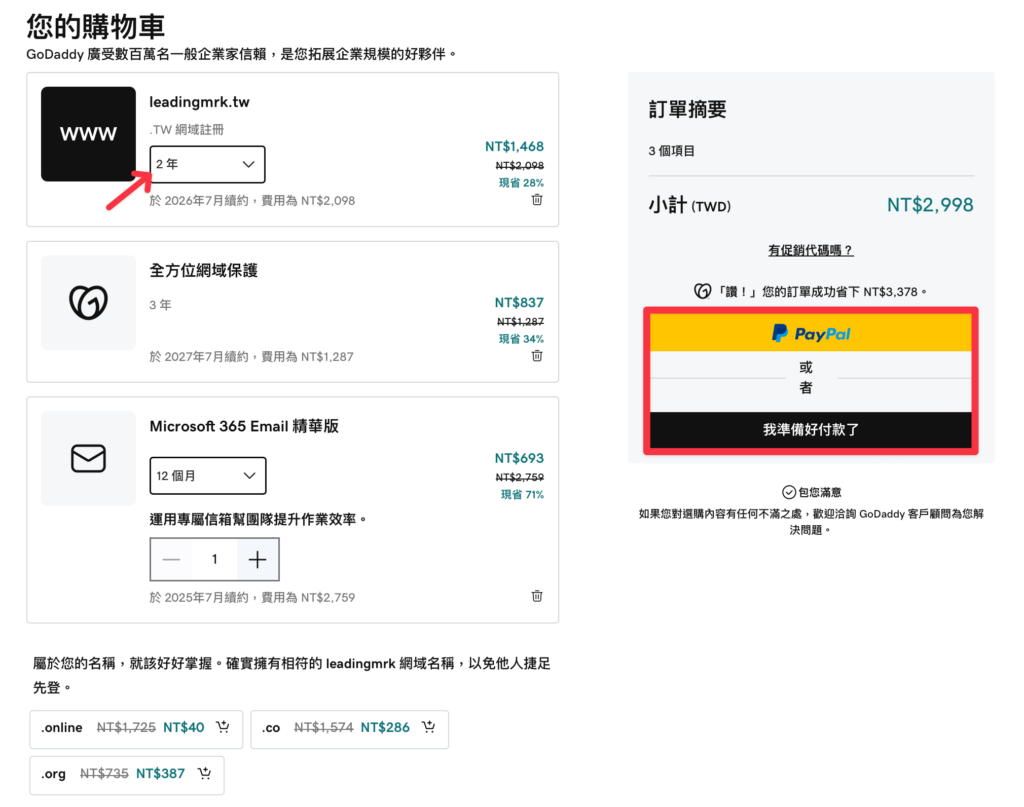Click the 全方位網域保護 product title
This screenshot has width=1024, height=807.
point(204,270)
